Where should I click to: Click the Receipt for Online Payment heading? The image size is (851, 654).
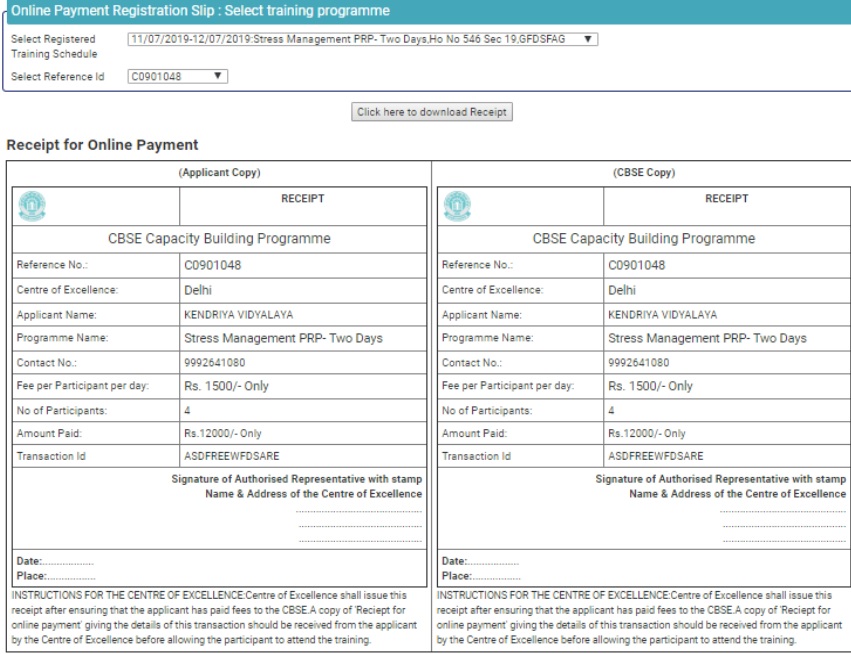(x=102, y=145)
